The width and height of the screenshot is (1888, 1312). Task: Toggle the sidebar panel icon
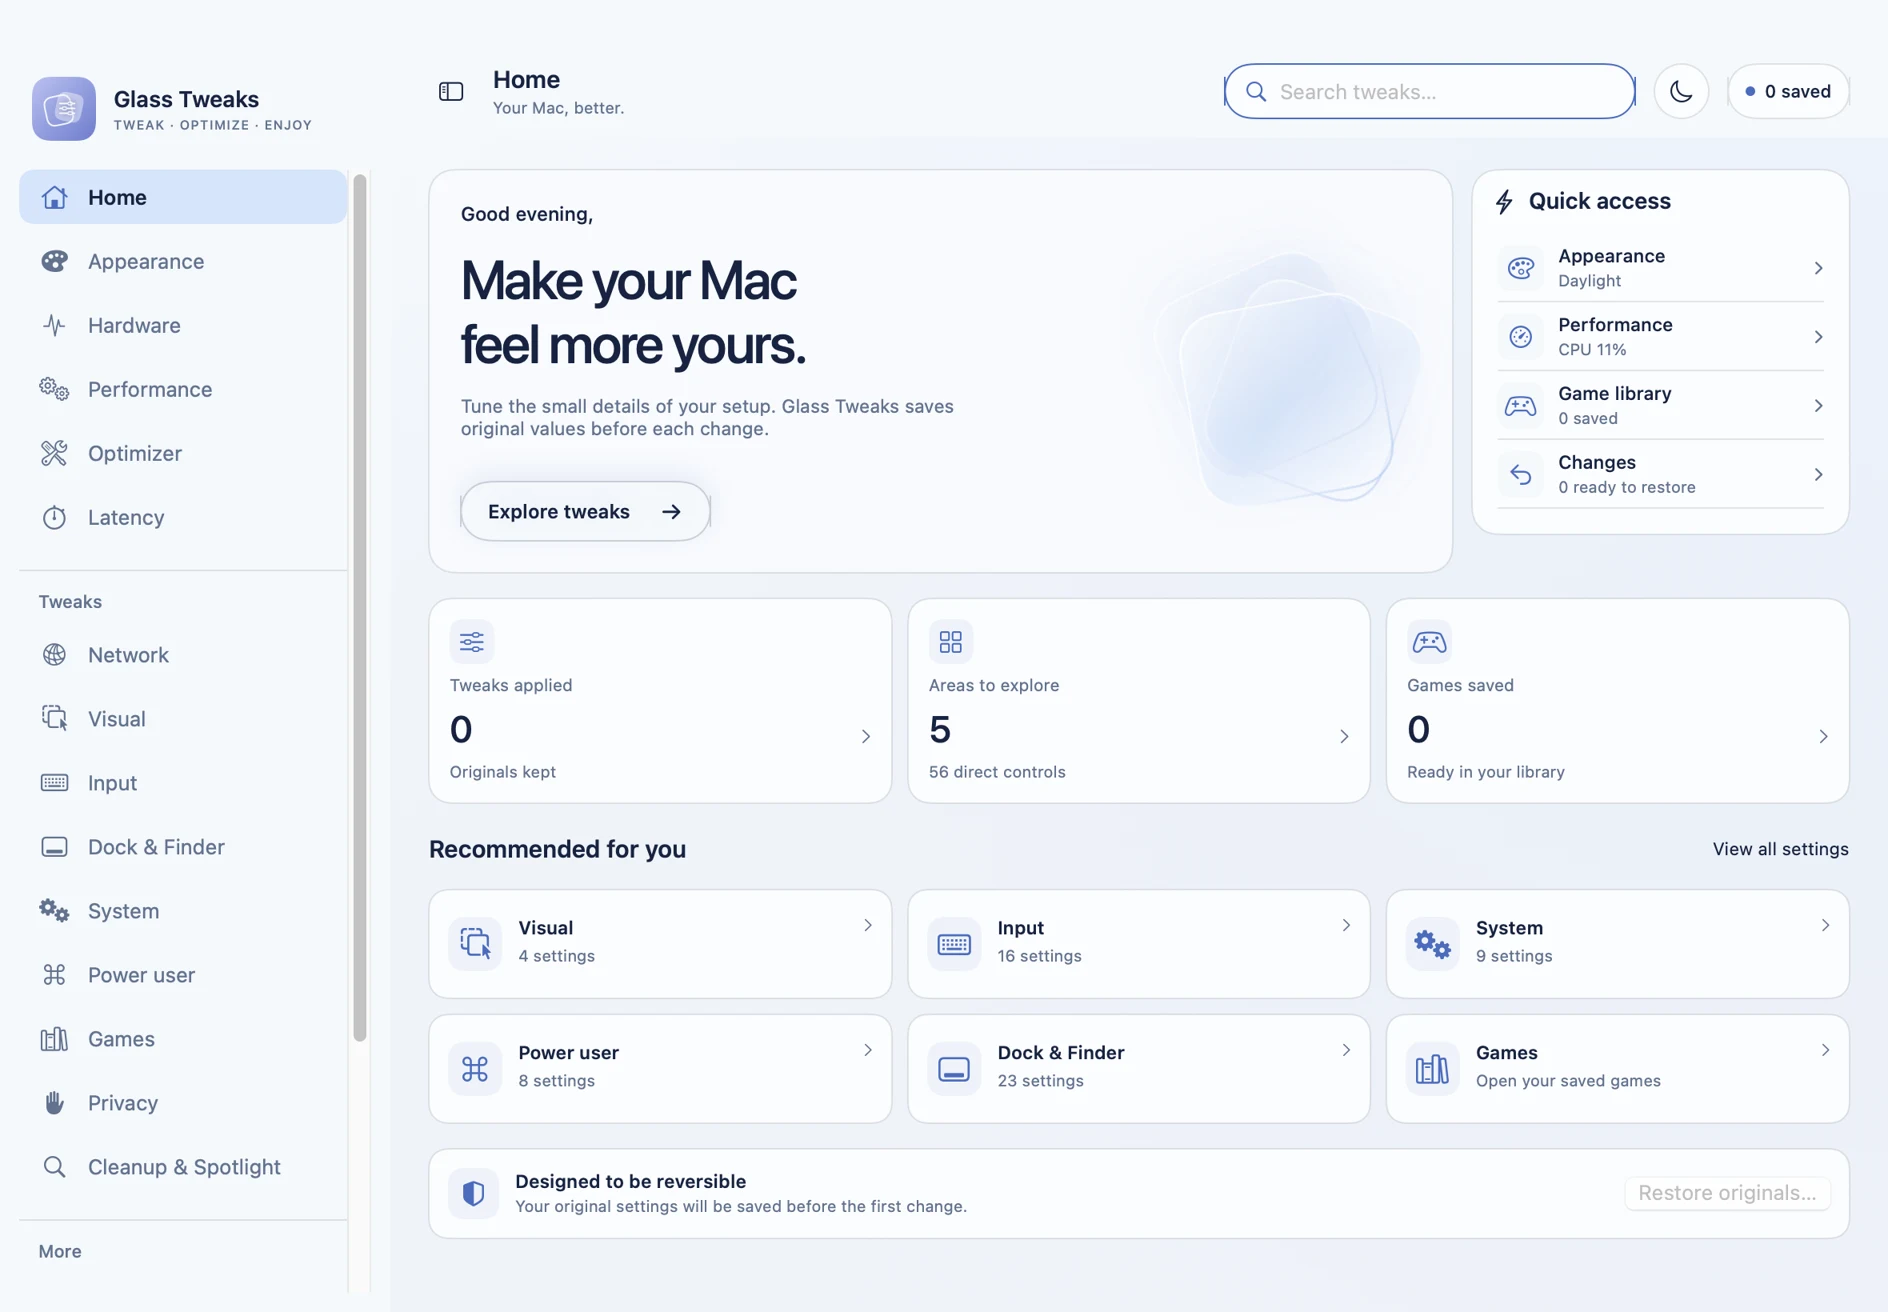point(451,92)
